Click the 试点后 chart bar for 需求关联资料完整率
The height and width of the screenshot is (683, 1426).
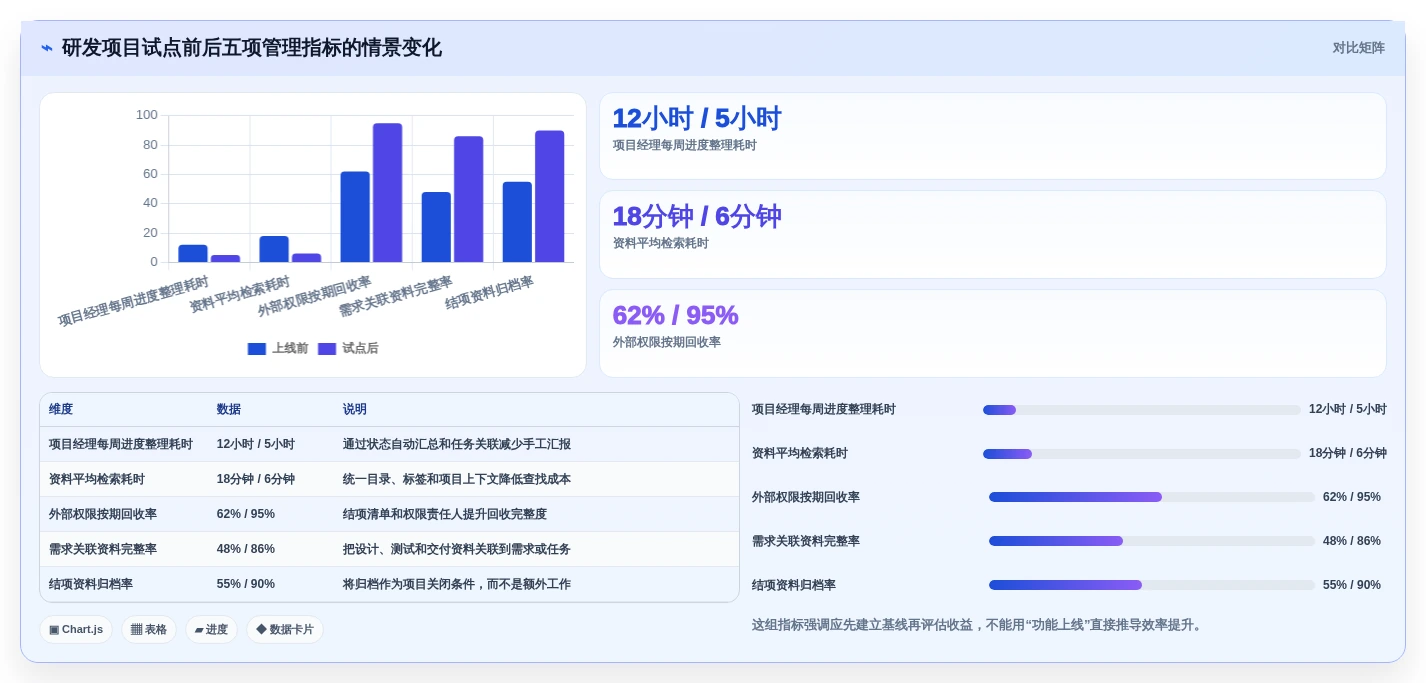click(469, 199)
